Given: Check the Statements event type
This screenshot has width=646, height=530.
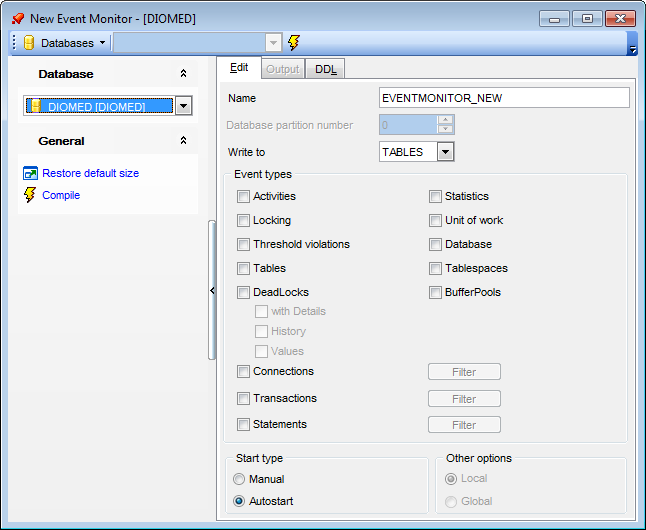Looking at the screenshot, I should click(243, 424).
